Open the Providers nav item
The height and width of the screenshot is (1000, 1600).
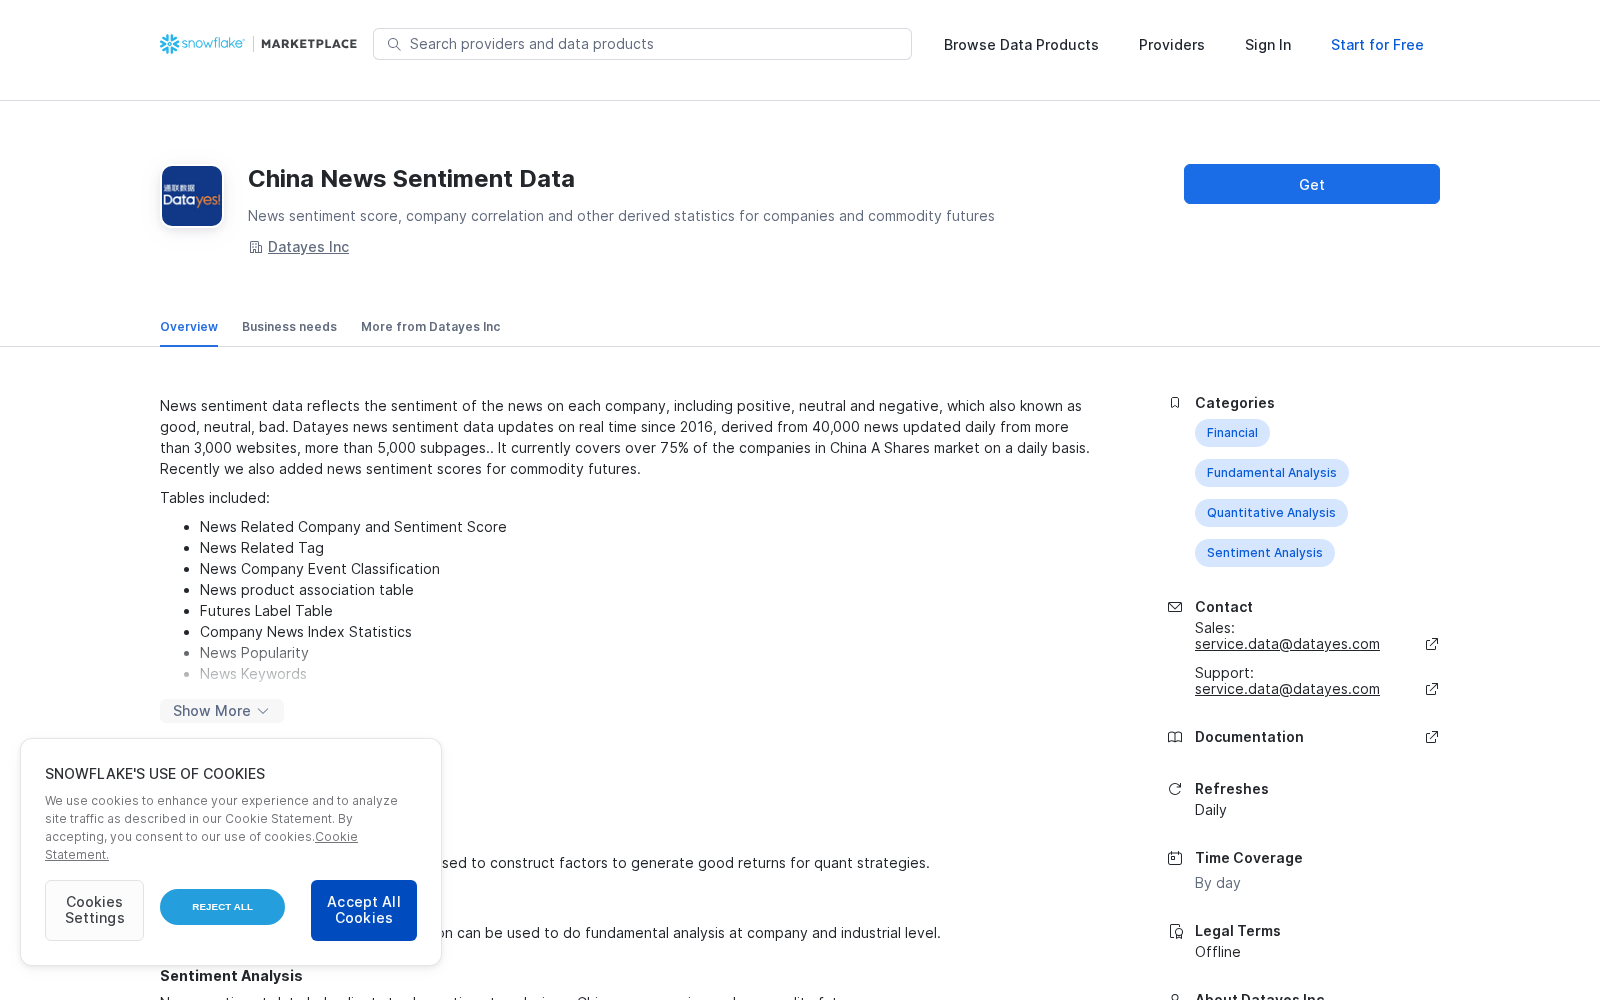[x=1172, y=45]
